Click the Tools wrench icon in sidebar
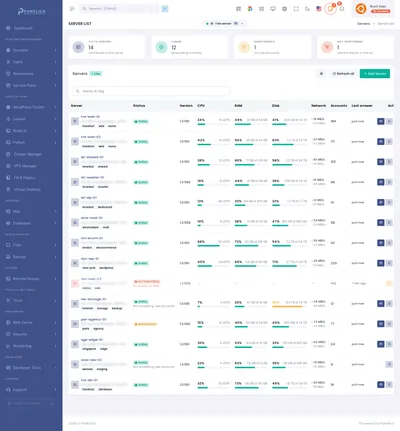The width and height of the screenshot is (400, 431). [x=8, y=300]
